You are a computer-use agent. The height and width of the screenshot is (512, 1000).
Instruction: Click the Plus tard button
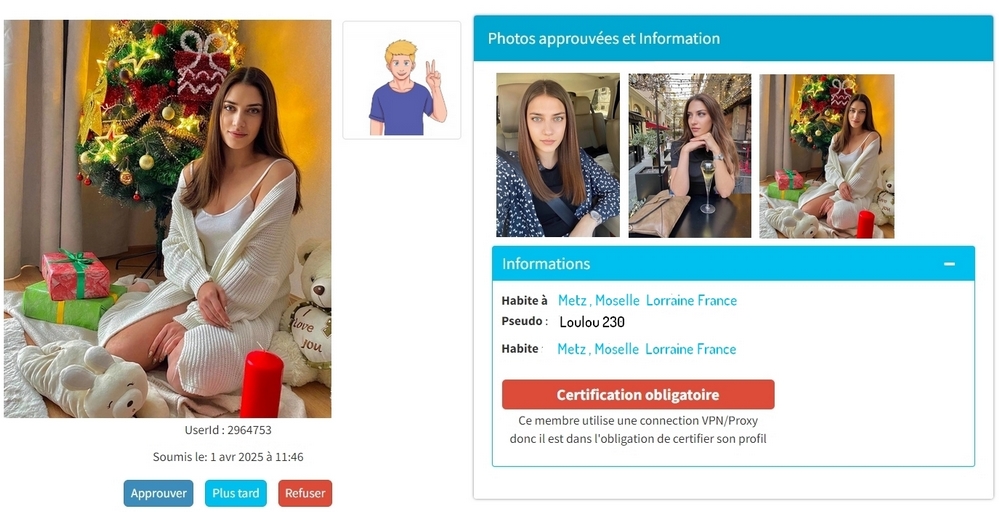235,493
